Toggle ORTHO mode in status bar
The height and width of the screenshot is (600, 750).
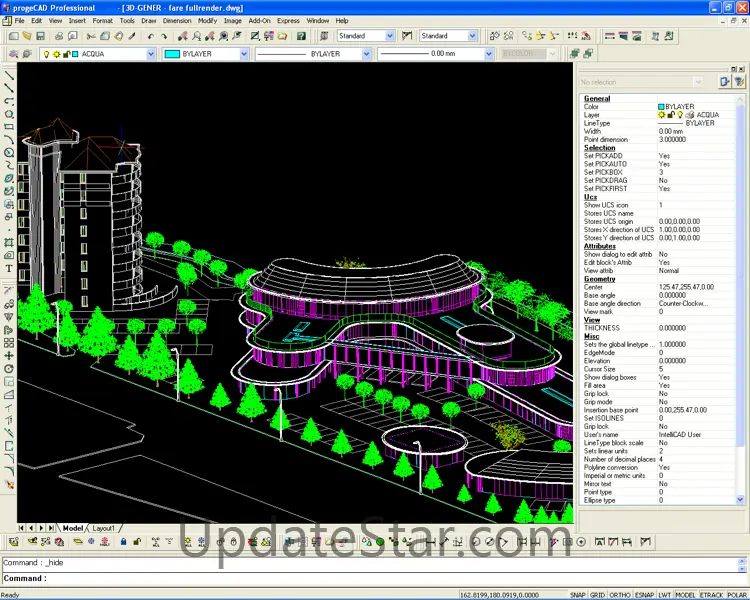619,595
